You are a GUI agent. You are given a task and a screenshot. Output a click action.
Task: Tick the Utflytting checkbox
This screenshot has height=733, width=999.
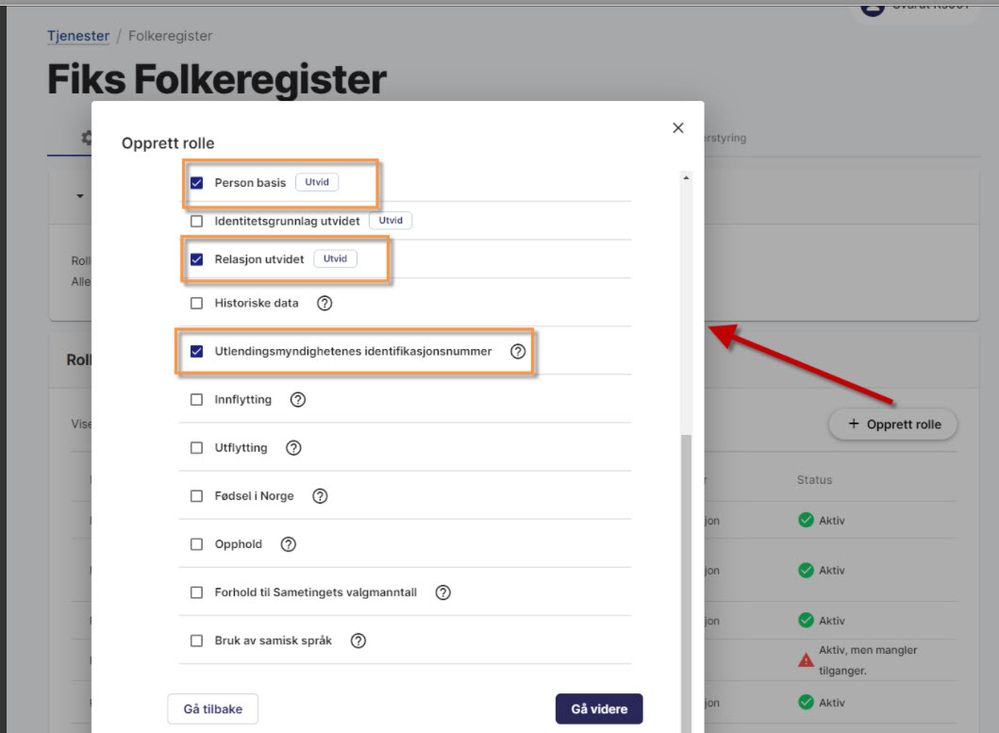(197, 448)
